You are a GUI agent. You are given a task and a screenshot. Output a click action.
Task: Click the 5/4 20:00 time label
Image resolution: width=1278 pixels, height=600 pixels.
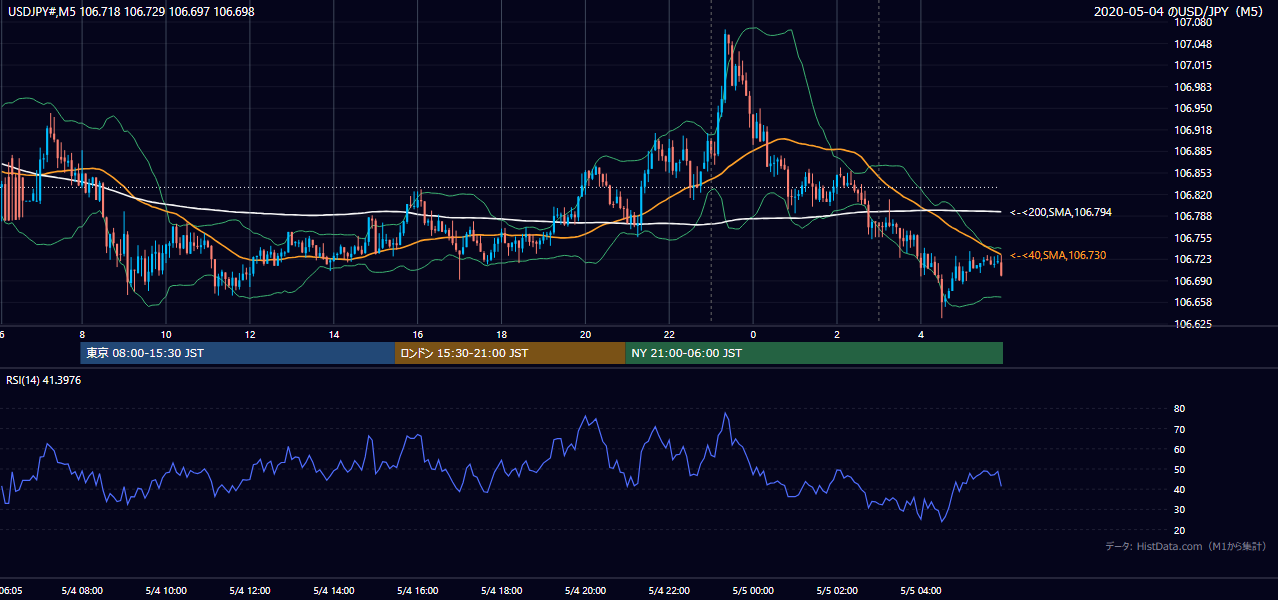(x=586, y=591)
